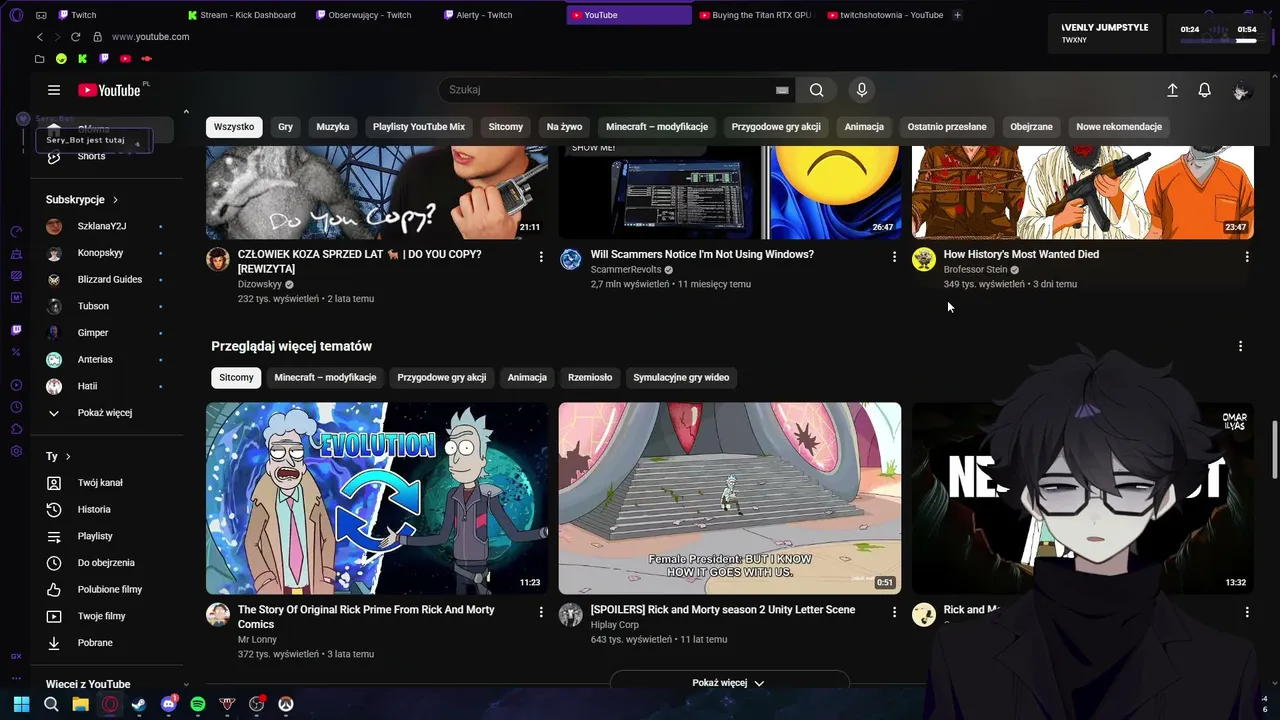This screenshot has width=1280, height=720.
Task: Click the magnifier search button on YouTube
Action: tap(817, 90)
